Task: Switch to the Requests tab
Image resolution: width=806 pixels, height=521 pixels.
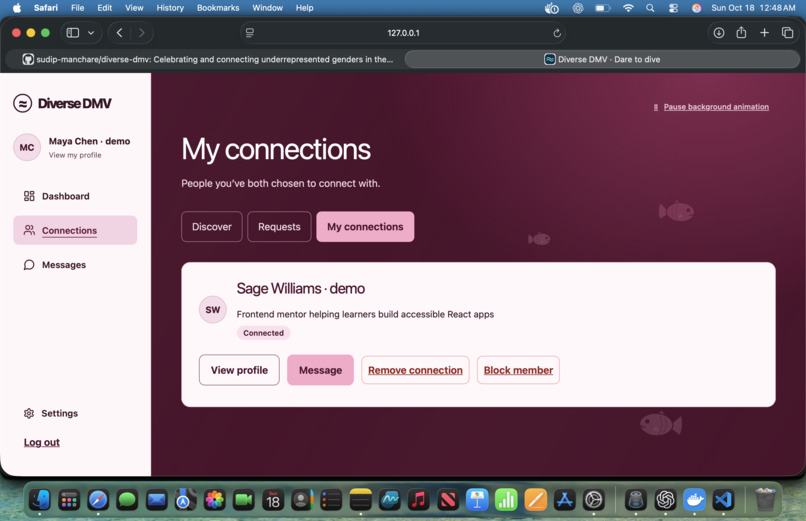Action: (279, 227)
